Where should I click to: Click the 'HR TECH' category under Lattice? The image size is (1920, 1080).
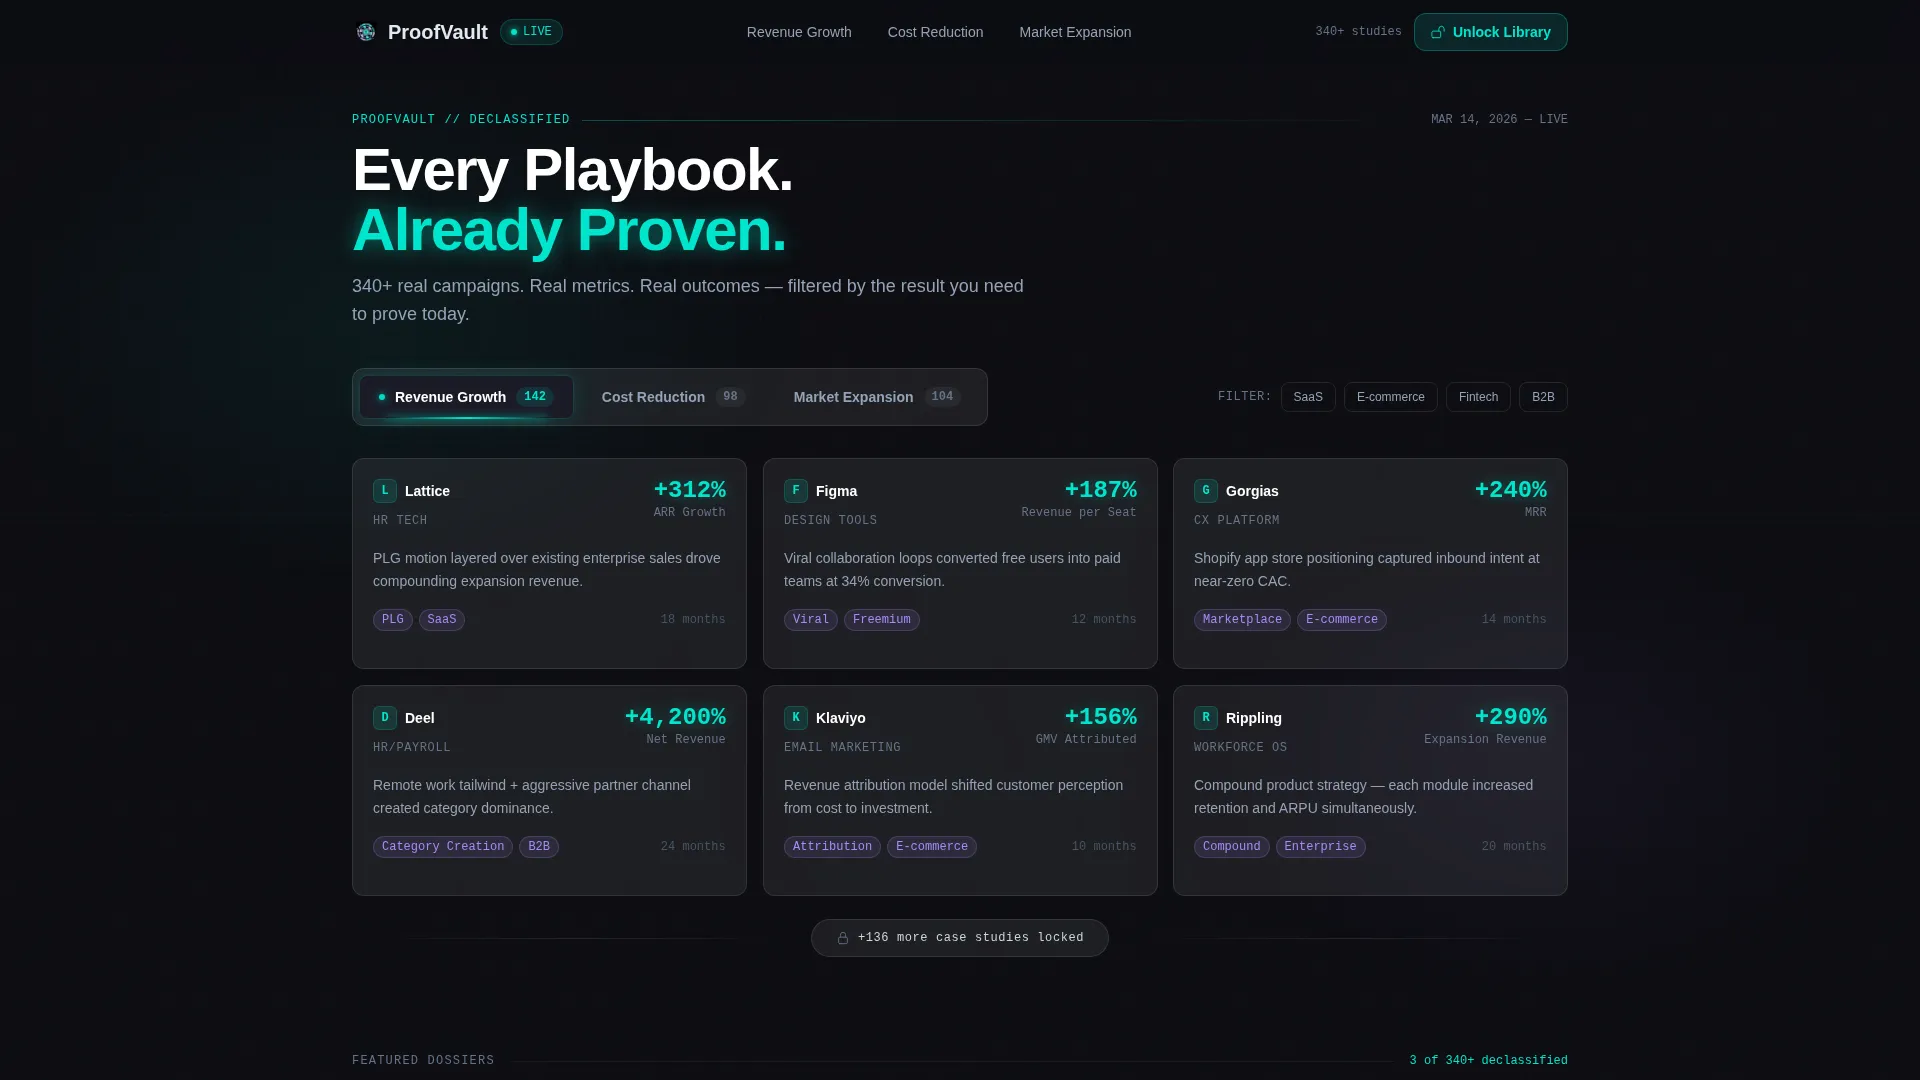[x=400, y=521]
